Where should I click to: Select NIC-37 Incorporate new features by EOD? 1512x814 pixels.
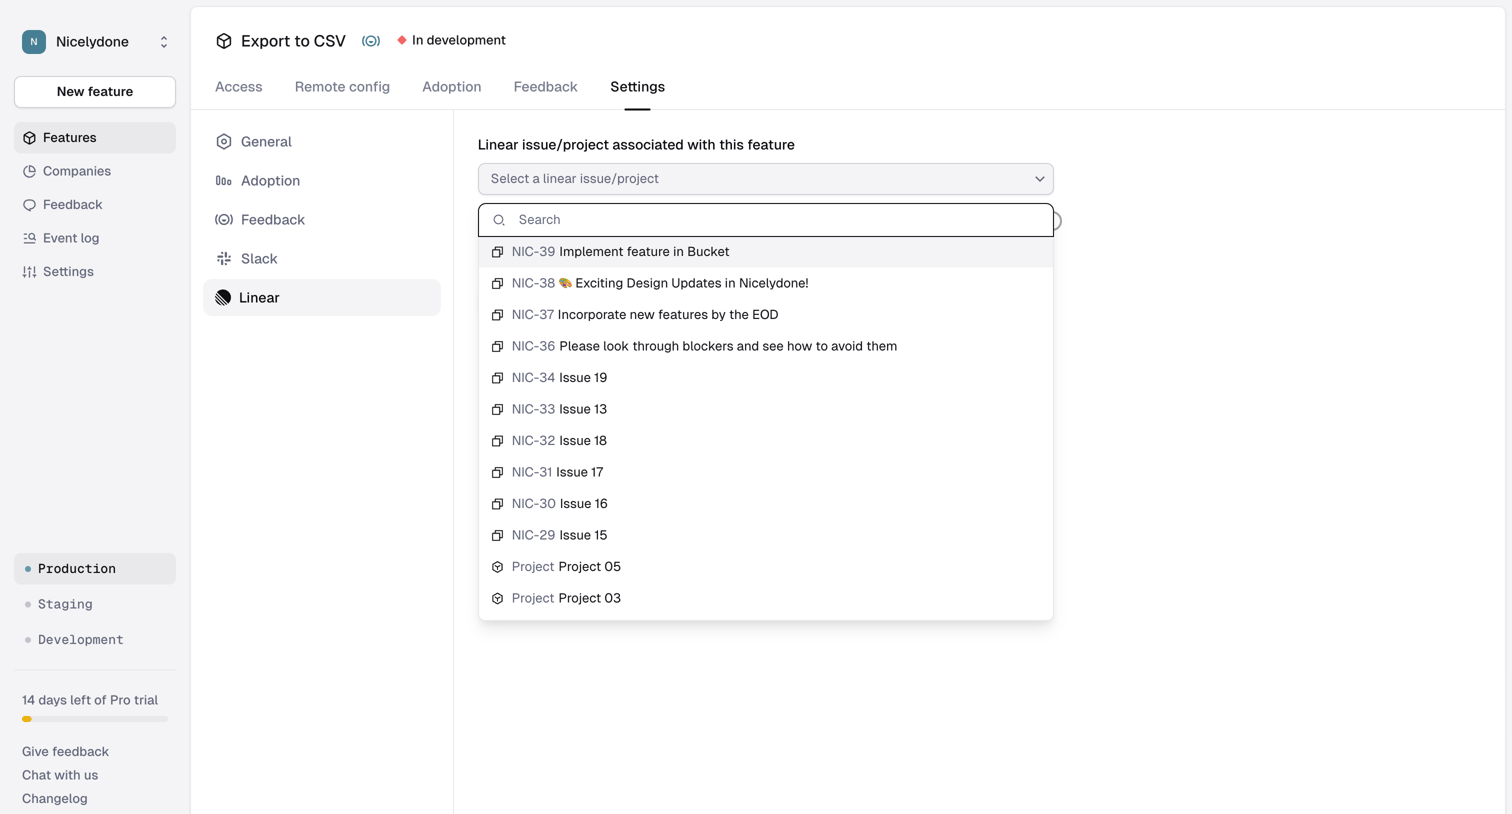[x=766, y=315]
